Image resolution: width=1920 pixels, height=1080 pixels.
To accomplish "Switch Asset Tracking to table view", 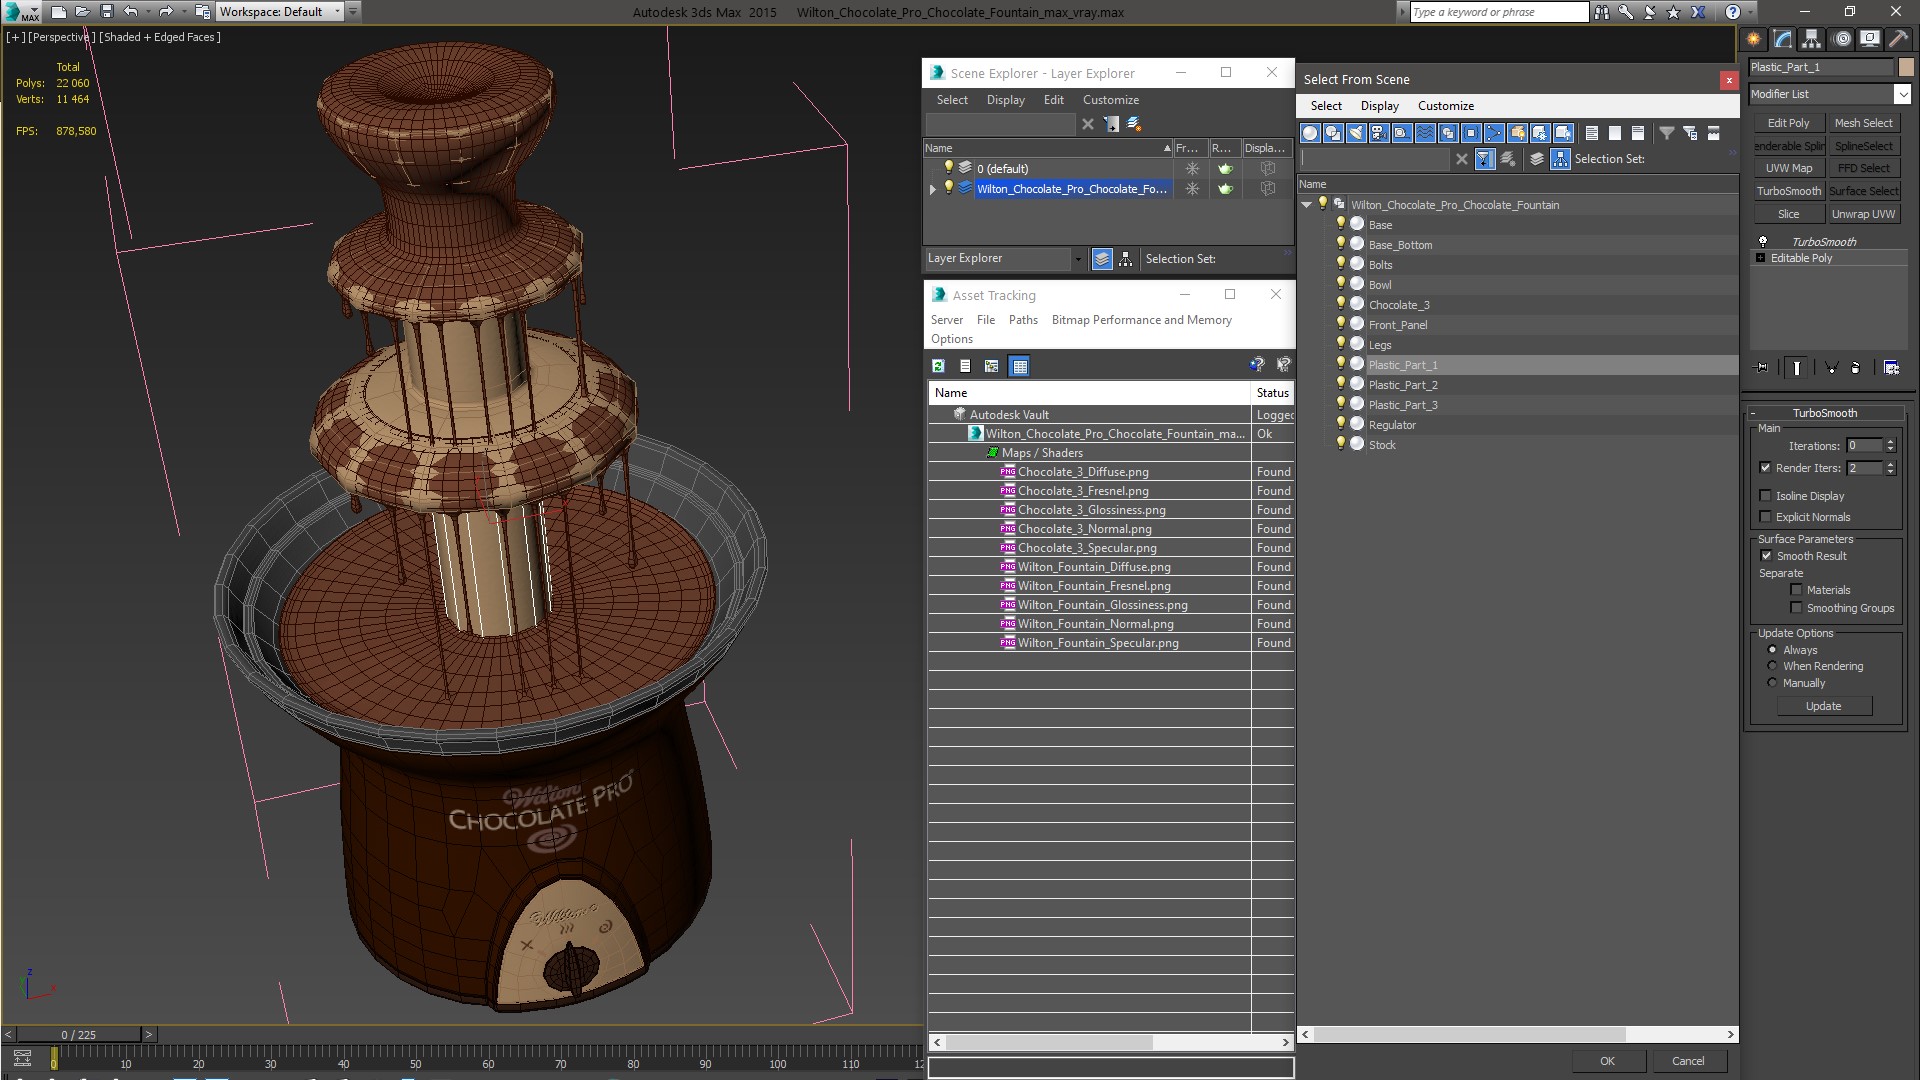I will [x=1019, y=366].
